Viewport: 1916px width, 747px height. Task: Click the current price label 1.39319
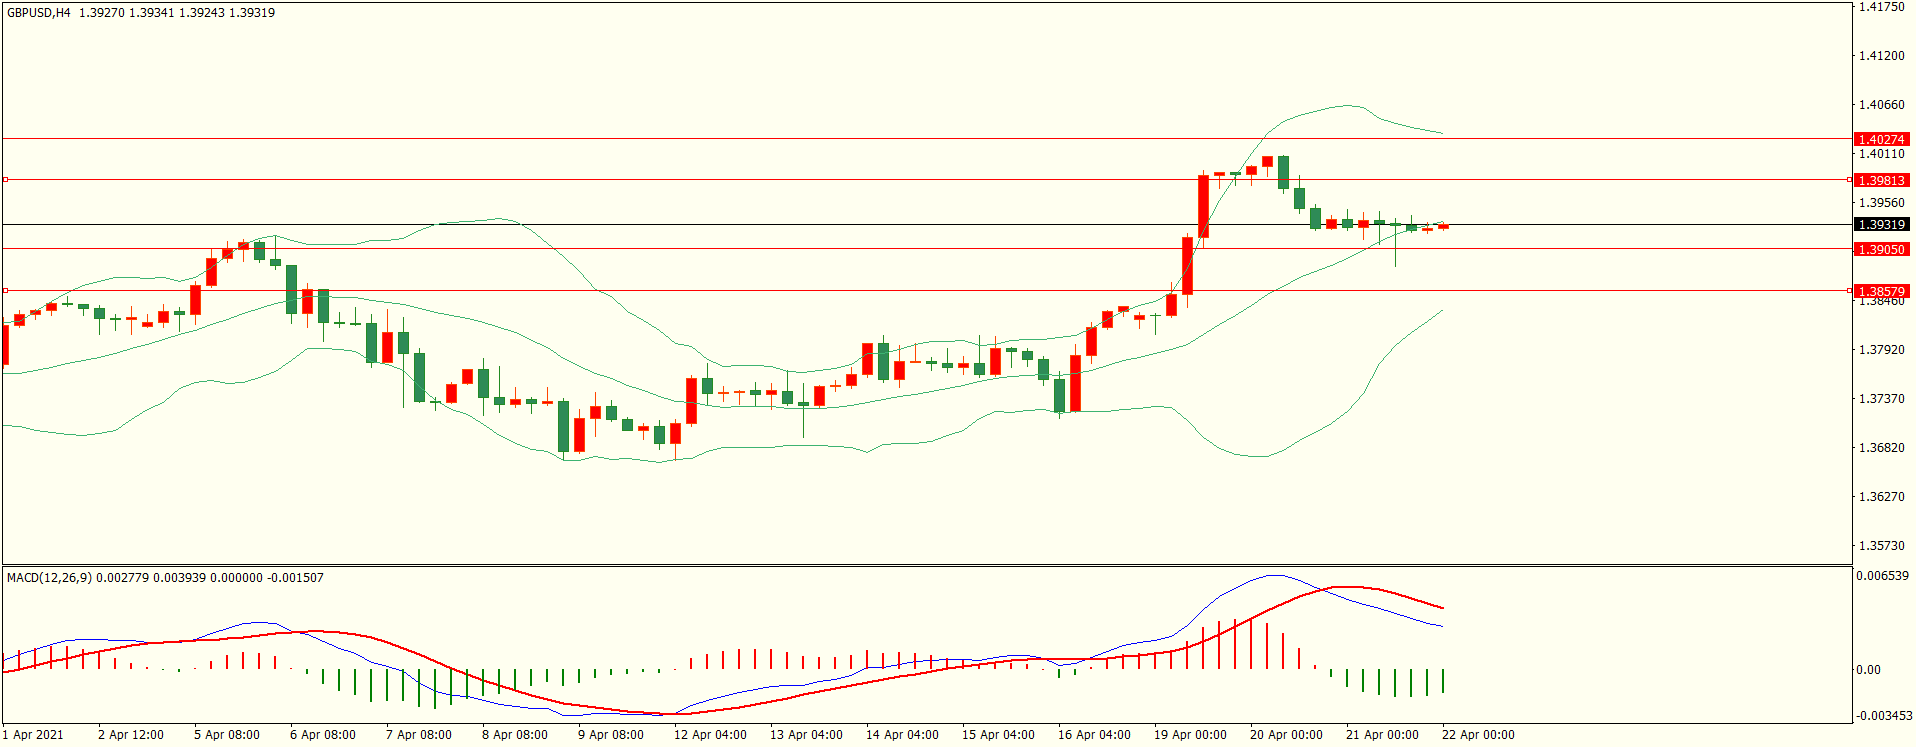pyautogui.click(x=1881, y=225)
